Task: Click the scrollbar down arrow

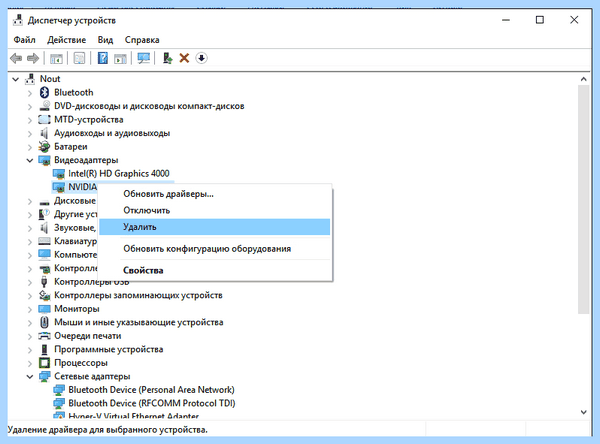Action: coord(584,412)
